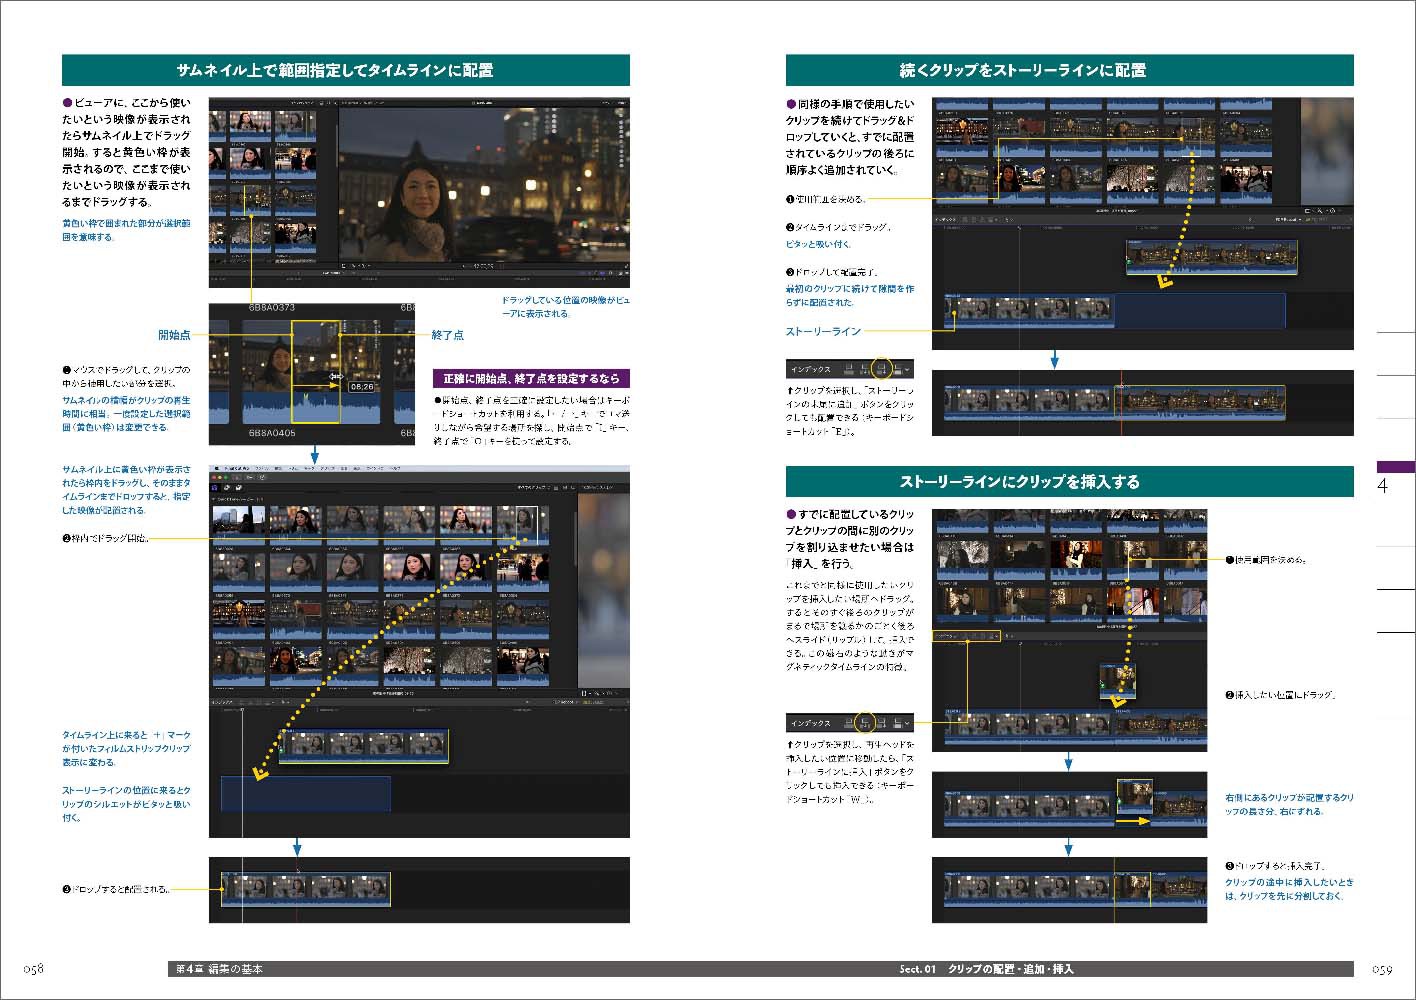Click the Libraries sidebar icon in the browser
Viewport: 1416px width, 1000px height.
point(214,488)
